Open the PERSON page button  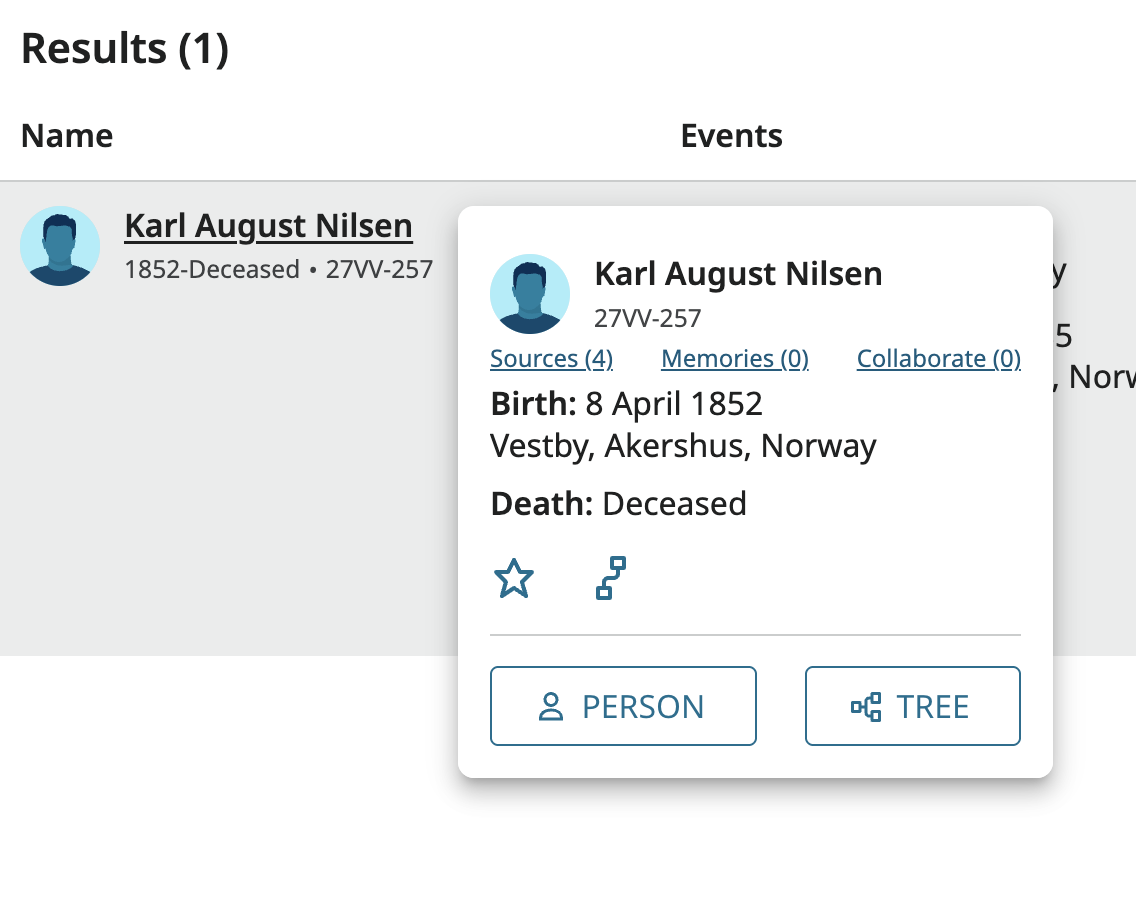point(623,706)
